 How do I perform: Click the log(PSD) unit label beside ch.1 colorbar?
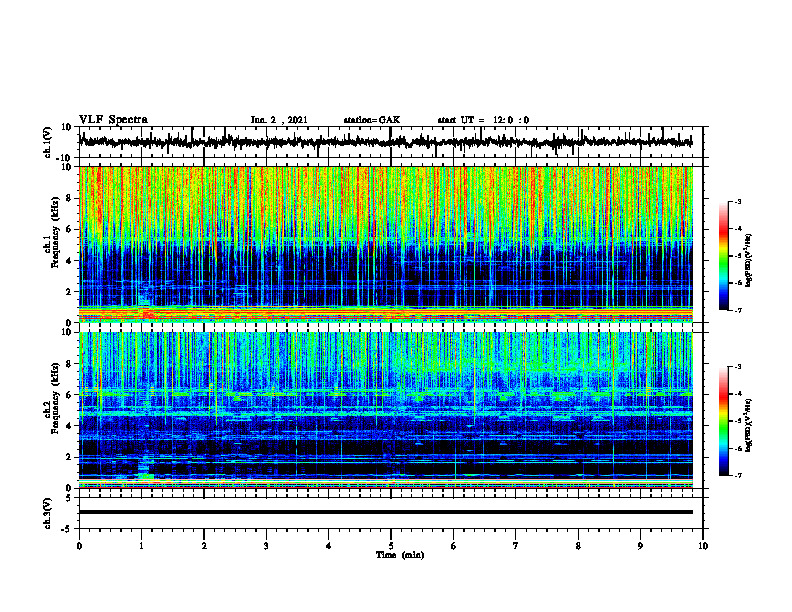(749, 260)
